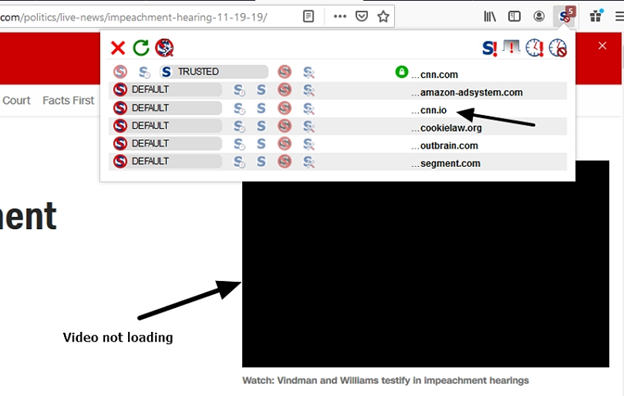Image resolution: width=624 pixels, height=396 pixels.
Task: Open the Facts First nav link
Action: click(x=68, y=100)
